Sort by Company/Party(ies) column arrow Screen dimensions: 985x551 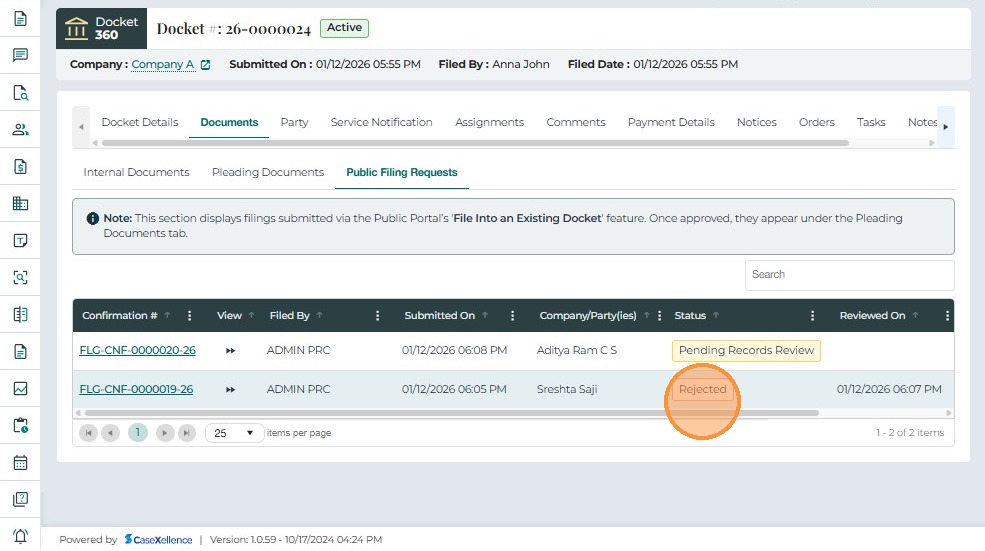point(646,315)
